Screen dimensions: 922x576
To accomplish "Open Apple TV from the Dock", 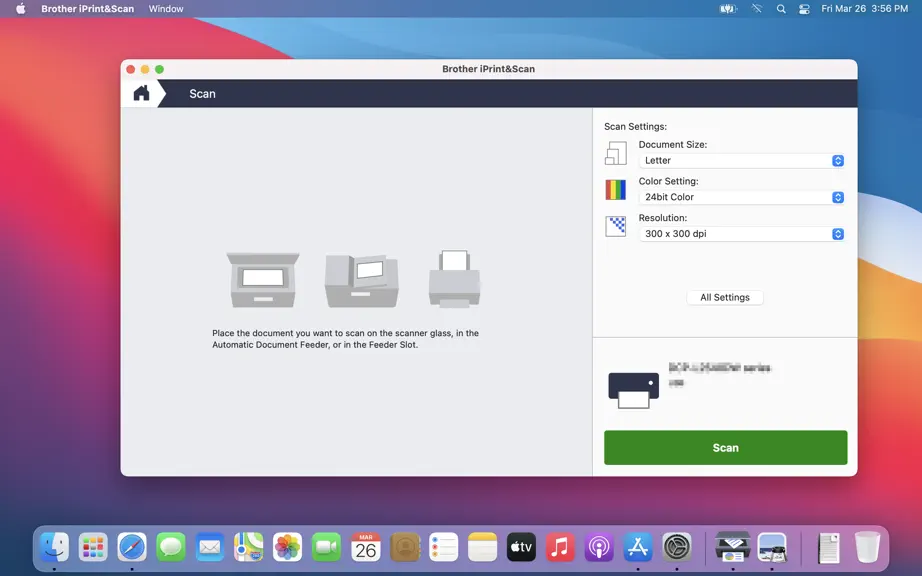I will point(522,547).
